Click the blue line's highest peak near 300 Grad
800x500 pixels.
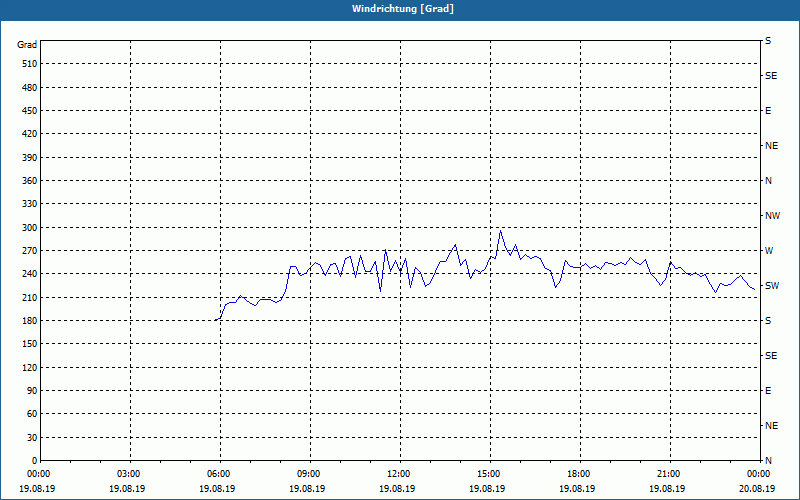[x=501, y=231]
